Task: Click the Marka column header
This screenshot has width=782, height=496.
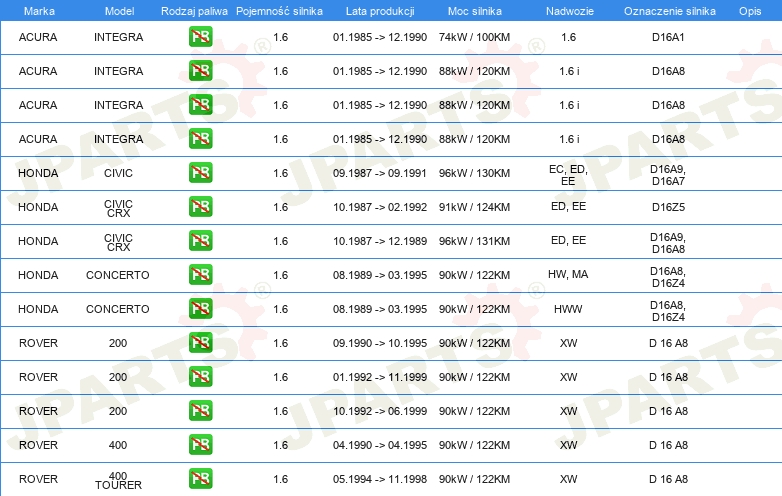Action: click(39, 11)
